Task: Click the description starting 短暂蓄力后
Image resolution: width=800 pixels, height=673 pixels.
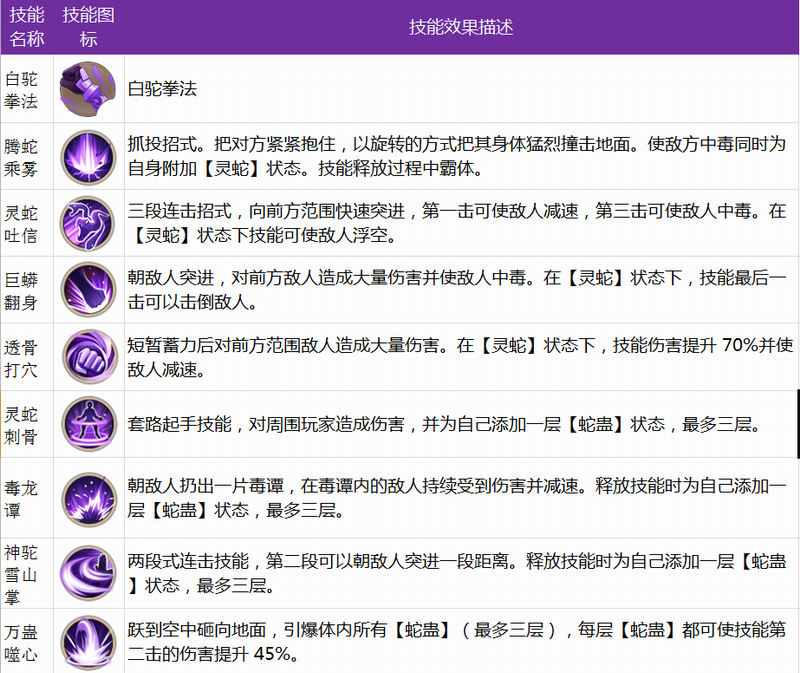Action: tap(461, 357)
